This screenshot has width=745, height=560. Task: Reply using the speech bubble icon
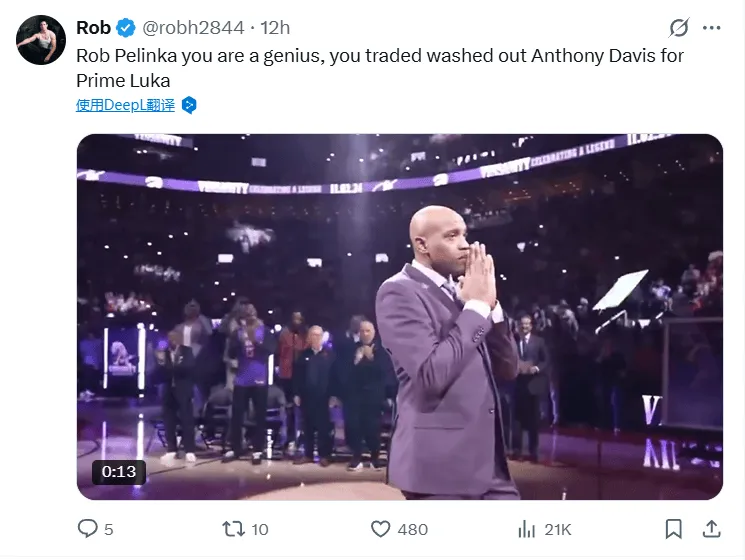(x=88, y=529)
